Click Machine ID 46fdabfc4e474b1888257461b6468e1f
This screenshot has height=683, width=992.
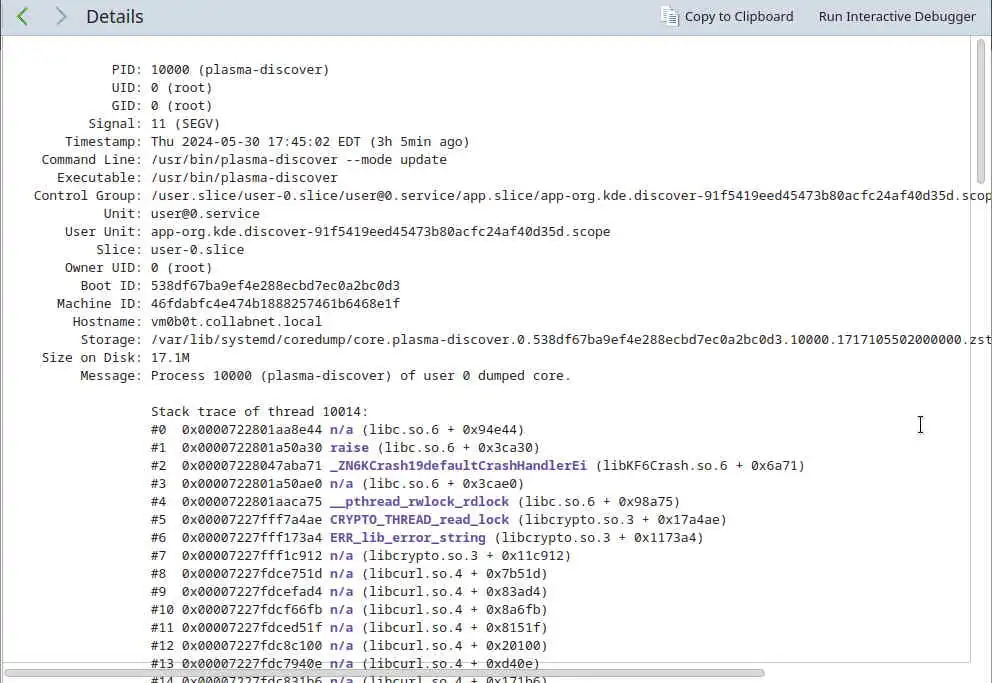tap(275, 304)
